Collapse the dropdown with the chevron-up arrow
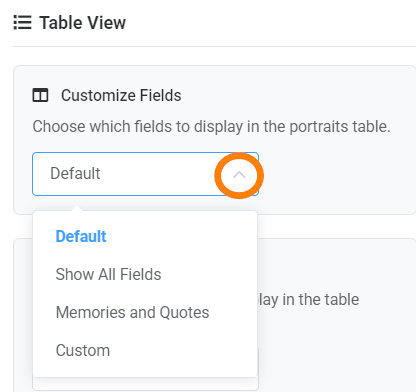The height and width of the screenshot is (392, 416). [x=239, y=175]
